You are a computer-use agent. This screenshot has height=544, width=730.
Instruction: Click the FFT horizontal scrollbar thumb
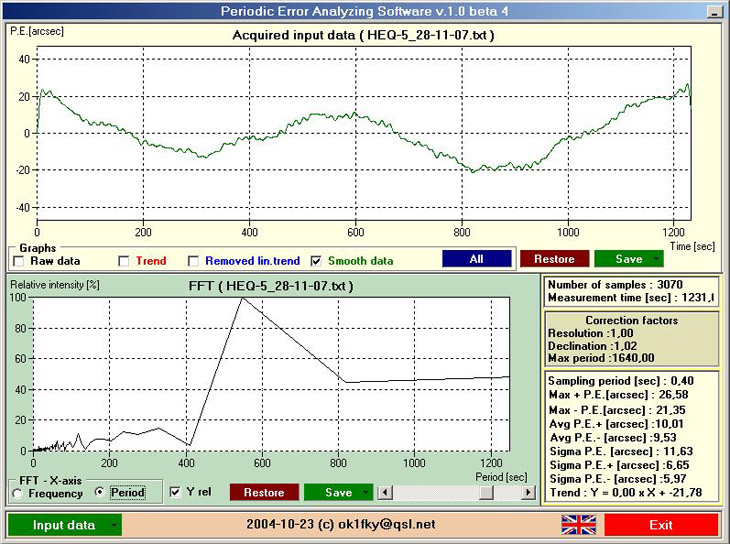pos(487,492)
